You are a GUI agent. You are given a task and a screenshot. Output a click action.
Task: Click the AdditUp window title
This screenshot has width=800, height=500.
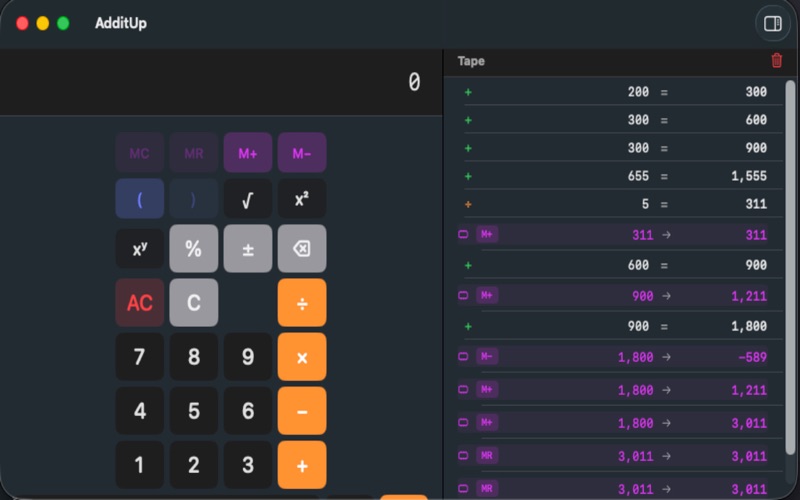(x=121, y=23)
